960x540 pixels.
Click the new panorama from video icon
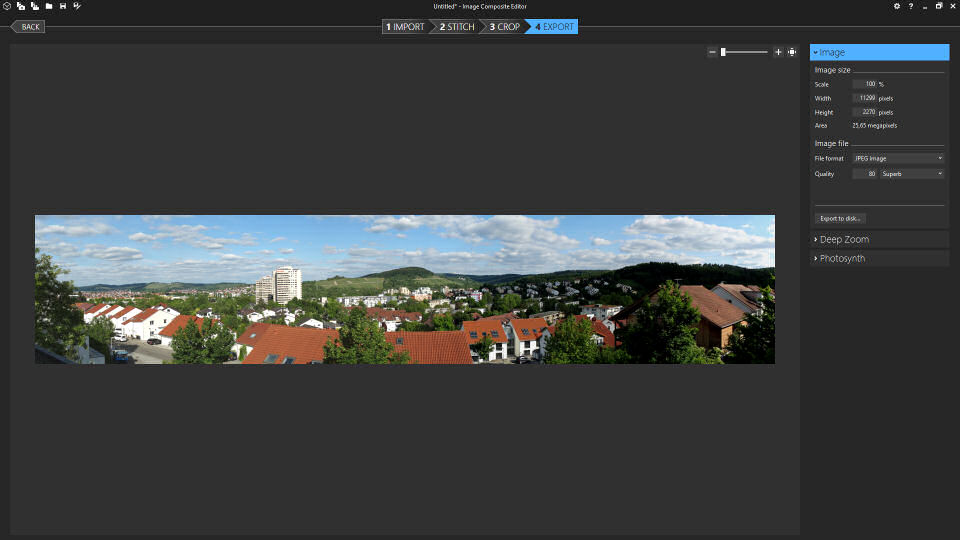click(x=34, y=6)
